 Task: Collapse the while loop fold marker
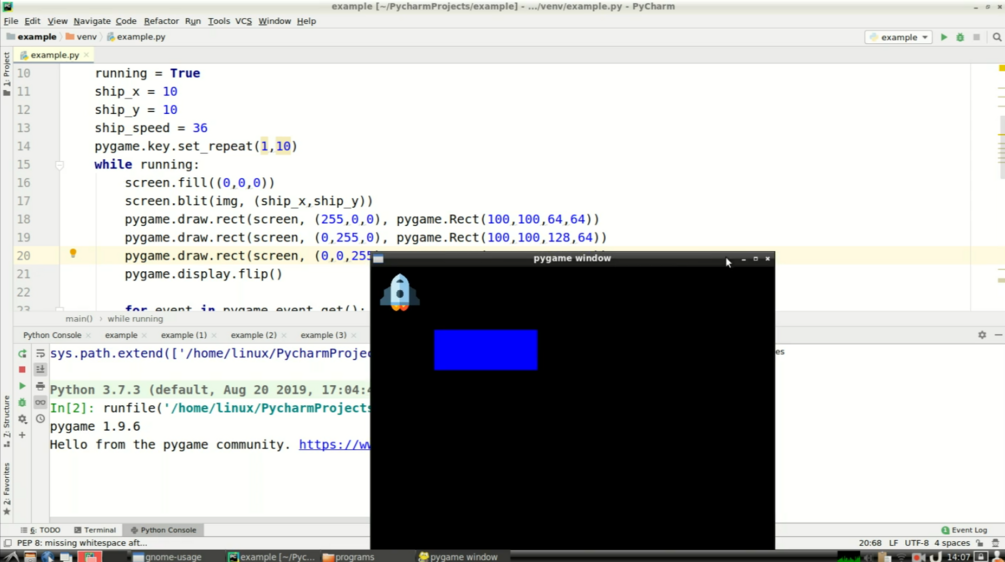(60, 165)
